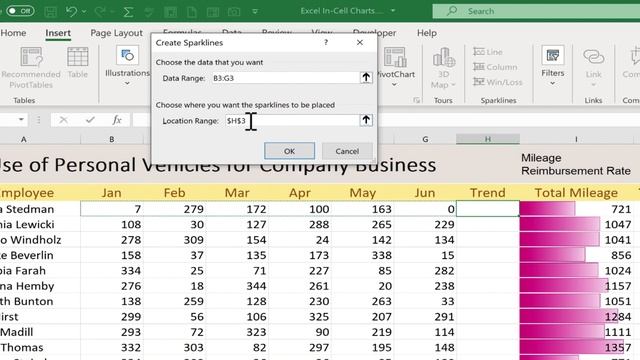640x360 pixels.
Task: Collapse dialog using Data Range selector arrow
Action: 366,78
